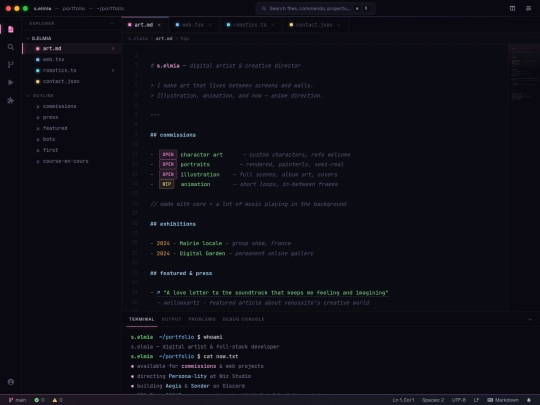The height and width of the screenshot is (405, 540).
Task: Open the OUTPUT panel tab
Action: 171,319
